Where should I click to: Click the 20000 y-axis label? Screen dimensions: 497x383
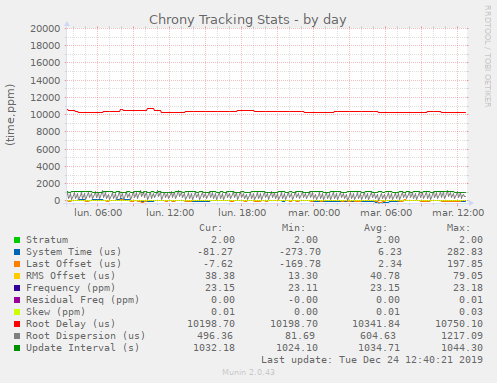click(x=45, y=29)
